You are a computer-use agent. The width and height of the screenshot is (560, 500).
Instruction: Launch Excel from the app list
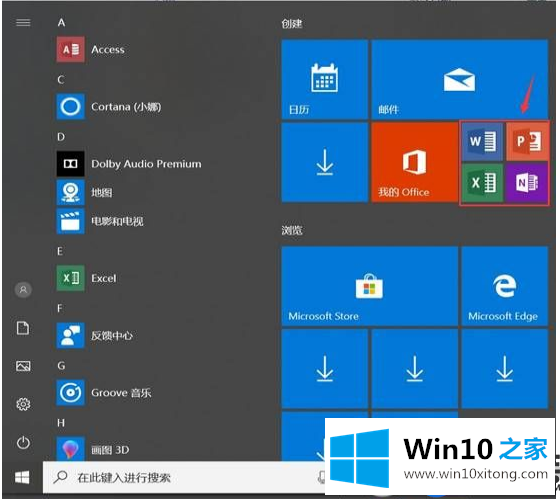[86, 278]
